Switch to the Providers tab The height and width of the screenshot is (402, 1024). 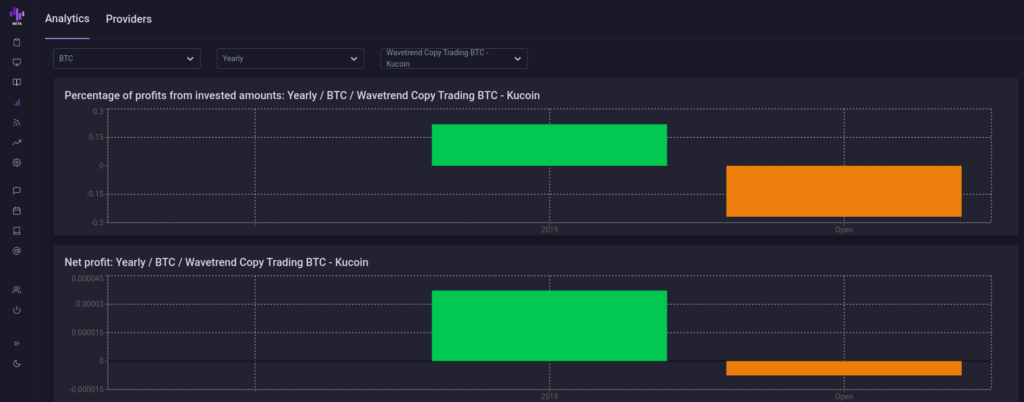click(x=129, y=19)
